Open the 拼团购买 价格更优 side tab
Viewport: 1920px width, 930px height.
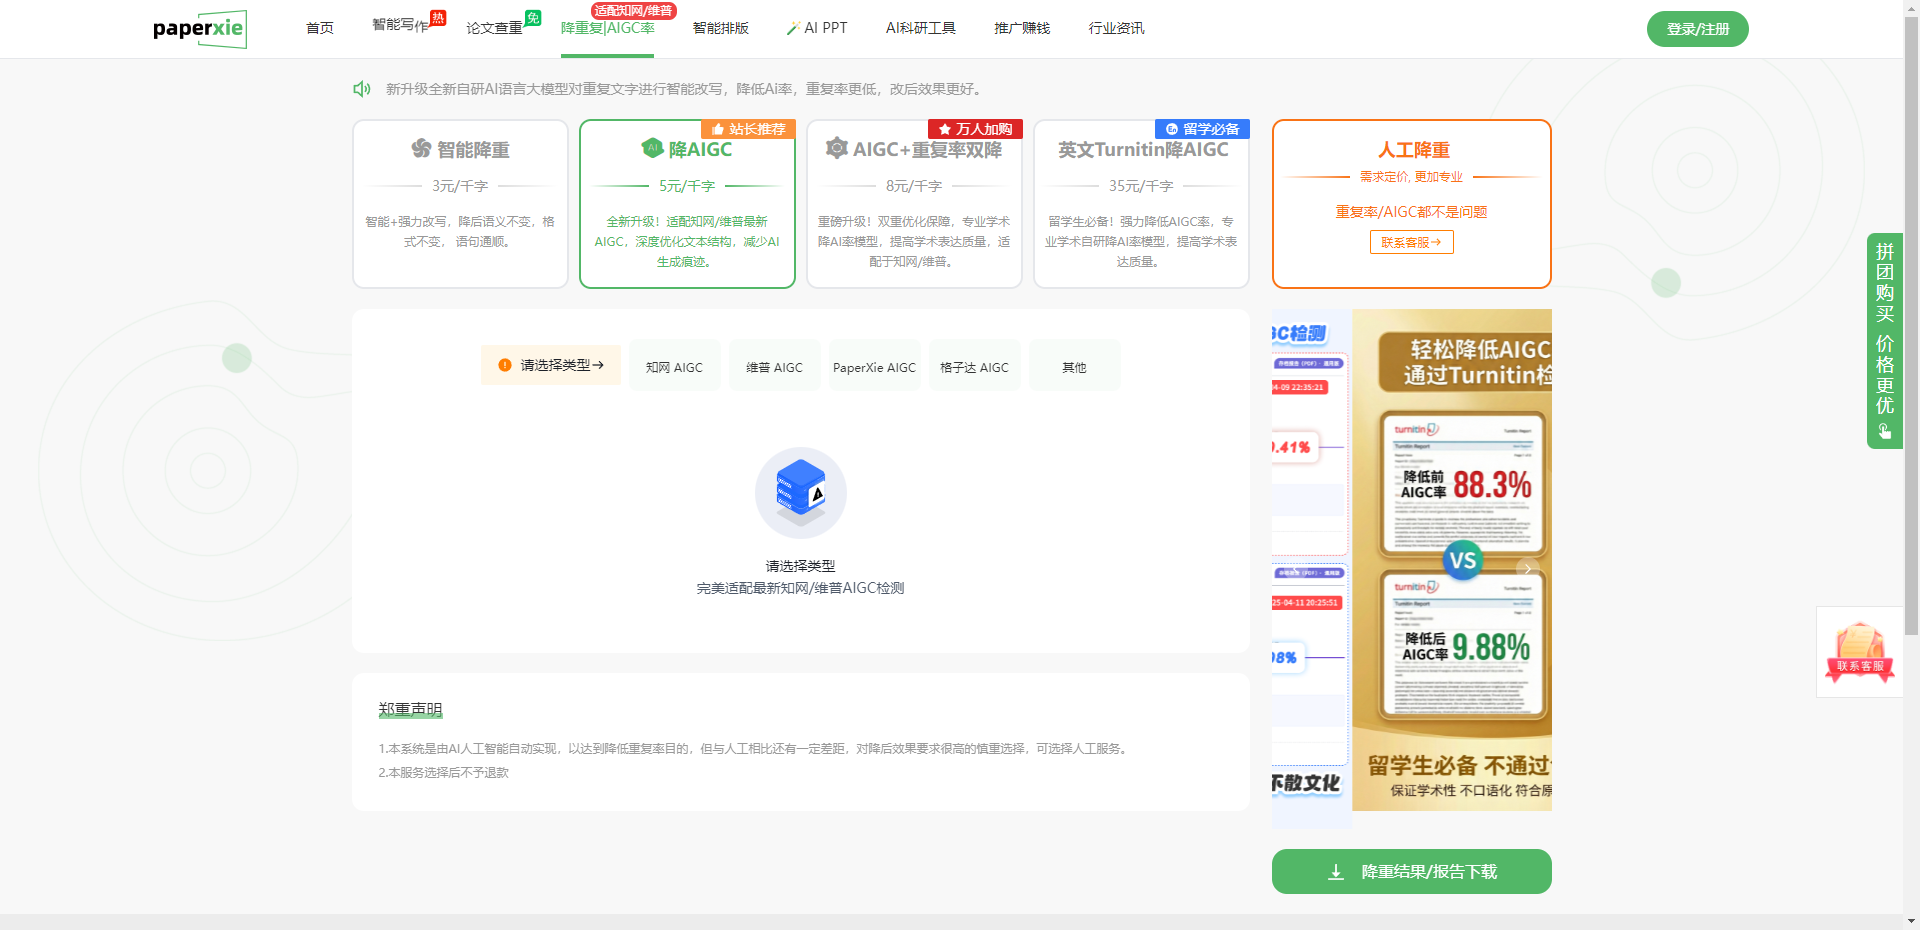pos(1885,340)
